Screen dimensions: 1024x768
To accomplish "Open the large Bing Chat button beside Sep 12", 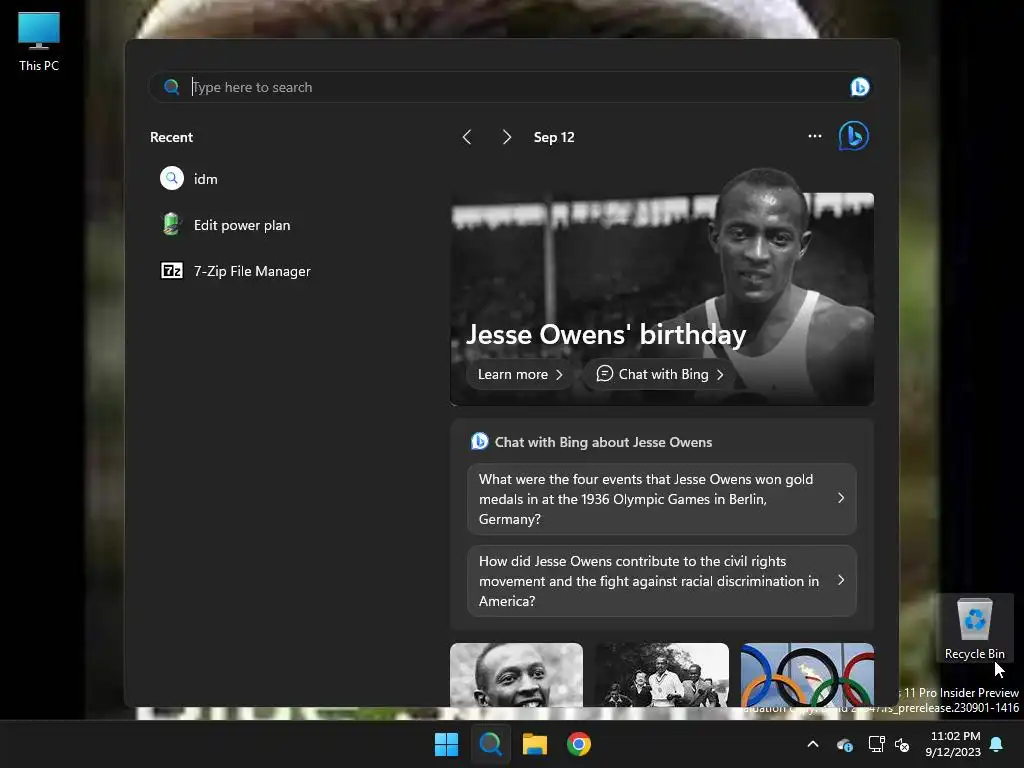I will [854, 136].
